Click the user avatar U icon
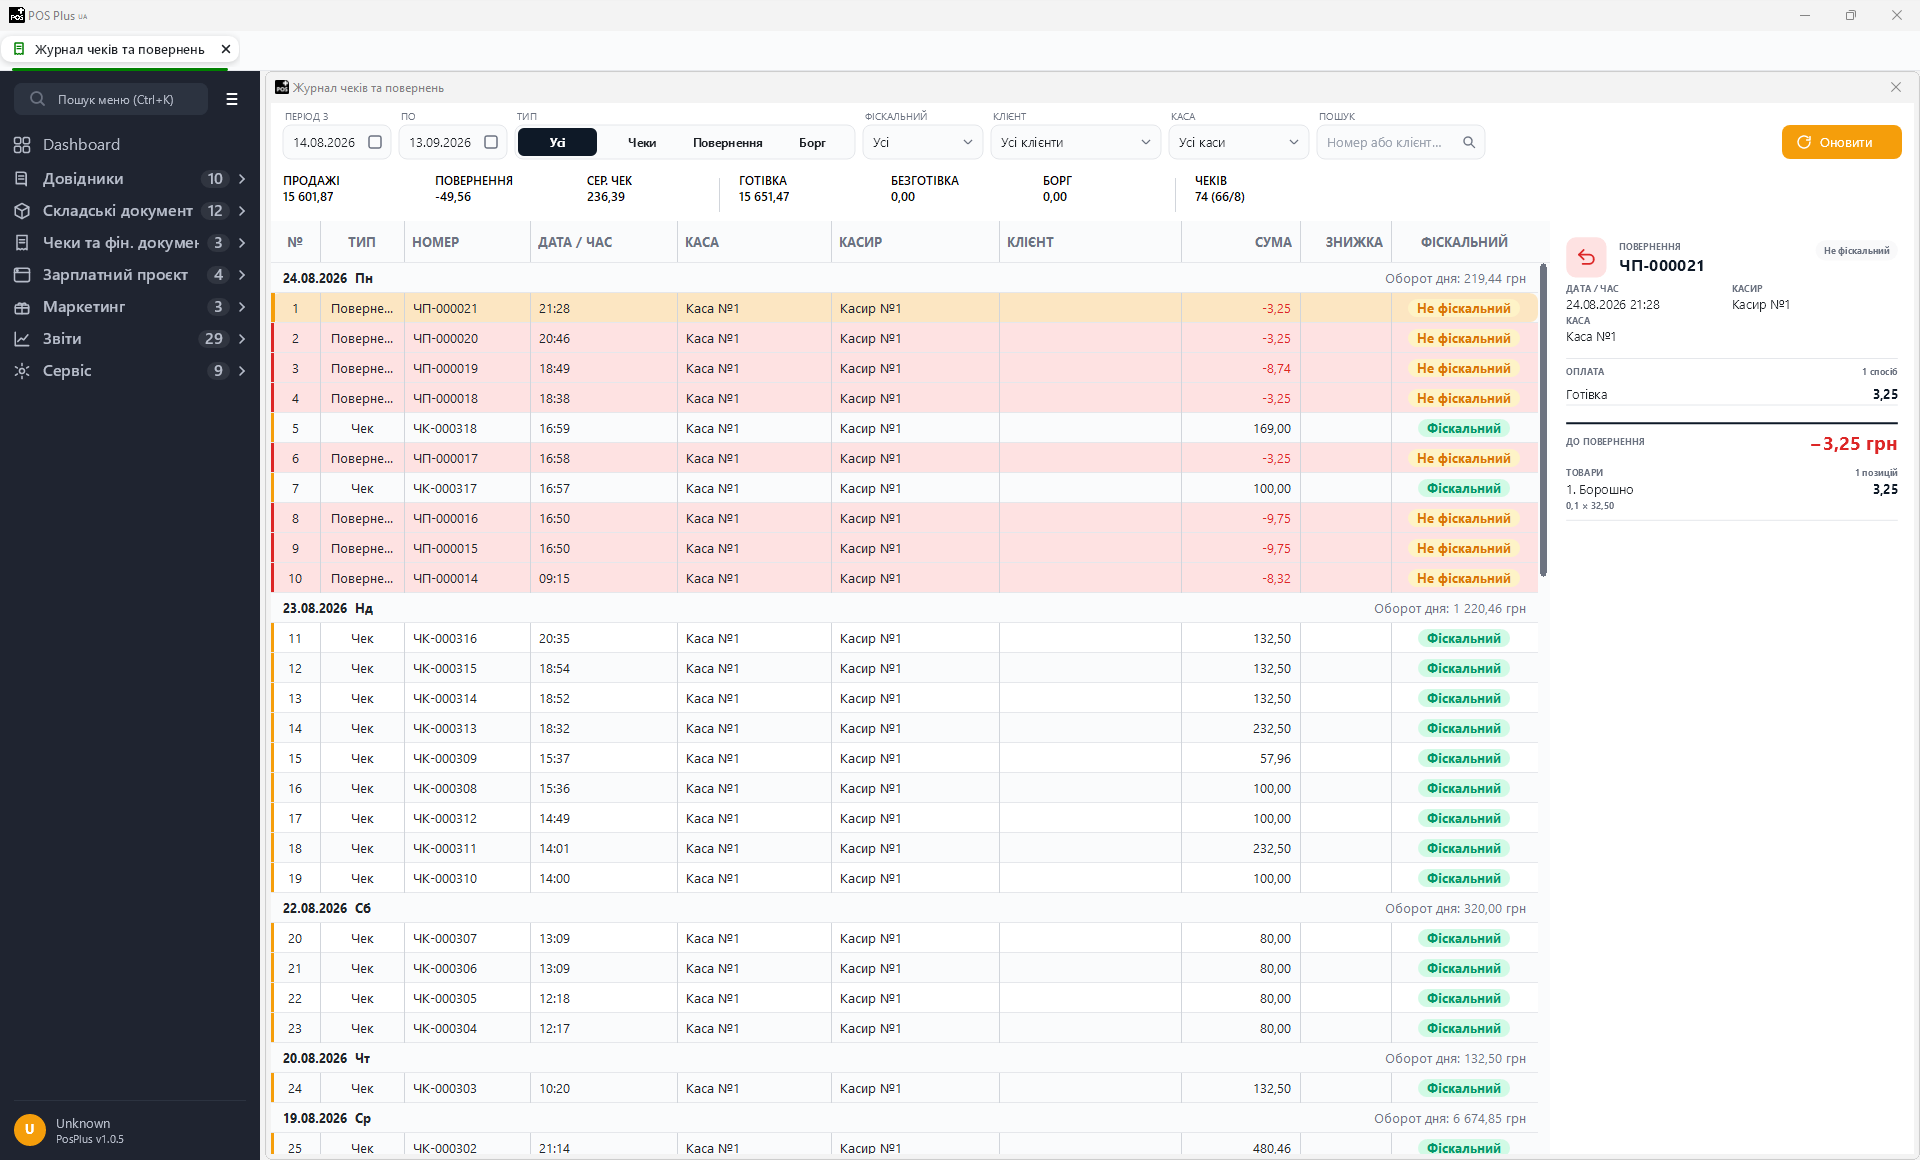This screenshot has height=1160, width=1920. coord(30,1130)
